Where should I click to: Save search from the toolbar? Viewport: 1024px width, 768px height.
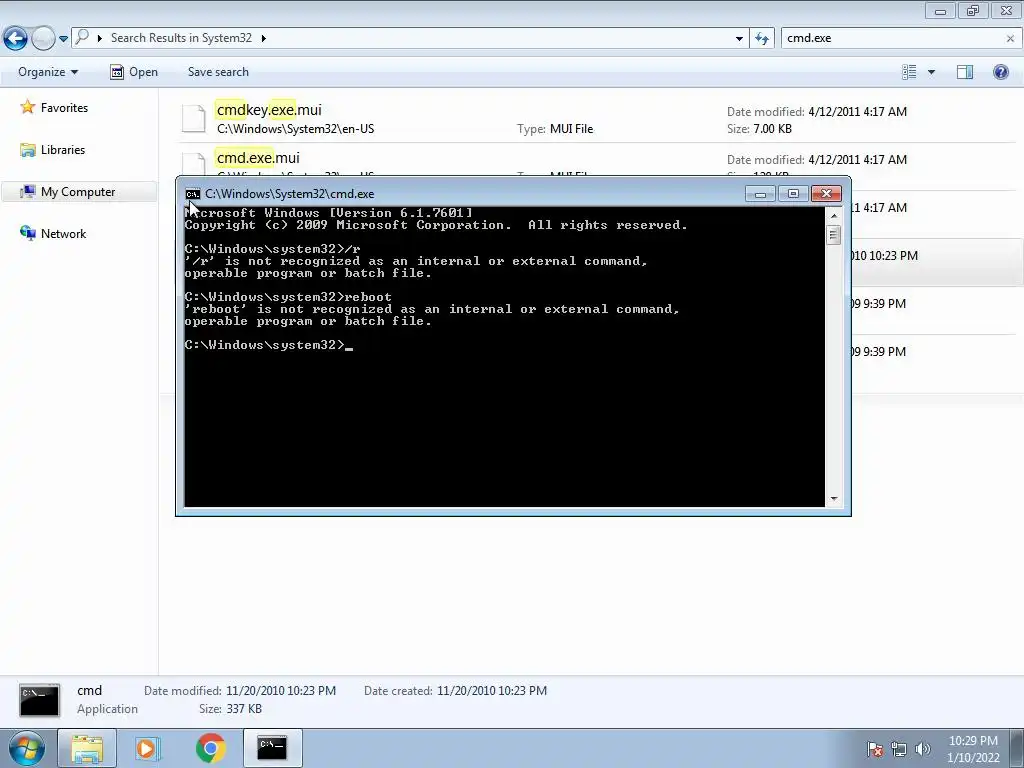click(218, 72)
